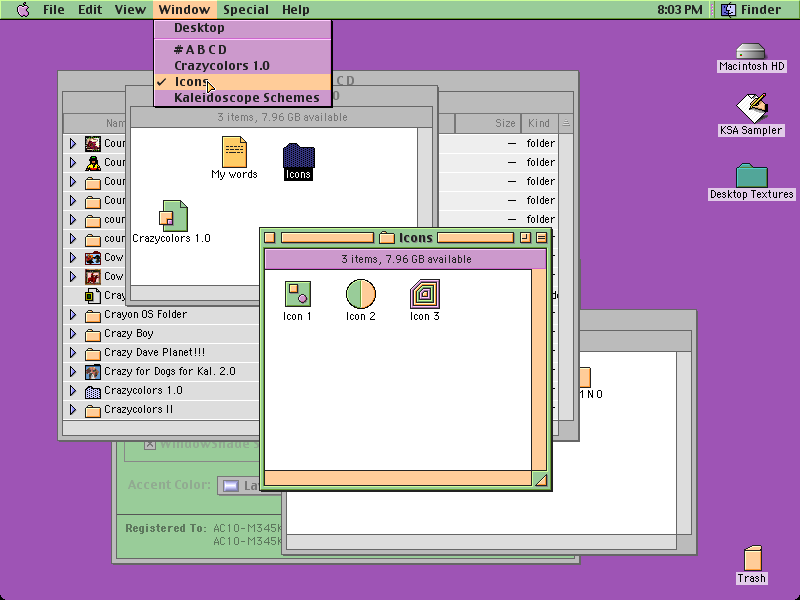This screenshot has width=800, height=600.
Task: Open the Edit menu
Action: pos(90,10)
